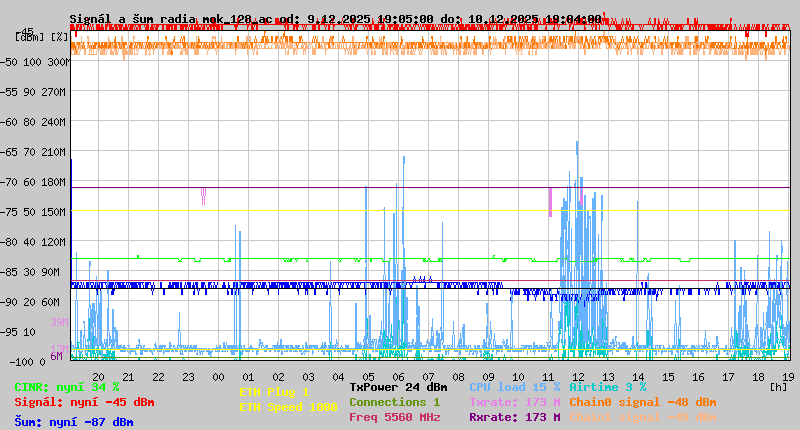This screenshot has height=430, width=800.
Task: Select the 'Signál: nyní -45 dBm' legend entry
Action: pos(84,402)
